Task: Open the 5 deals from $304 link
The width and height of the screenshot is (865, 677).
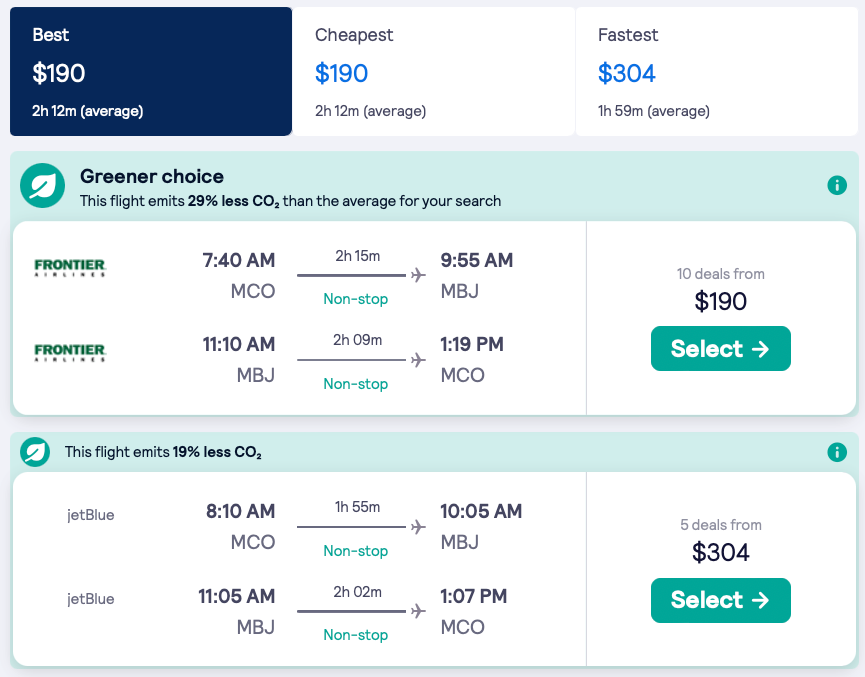Action: (x=721, y=540)
